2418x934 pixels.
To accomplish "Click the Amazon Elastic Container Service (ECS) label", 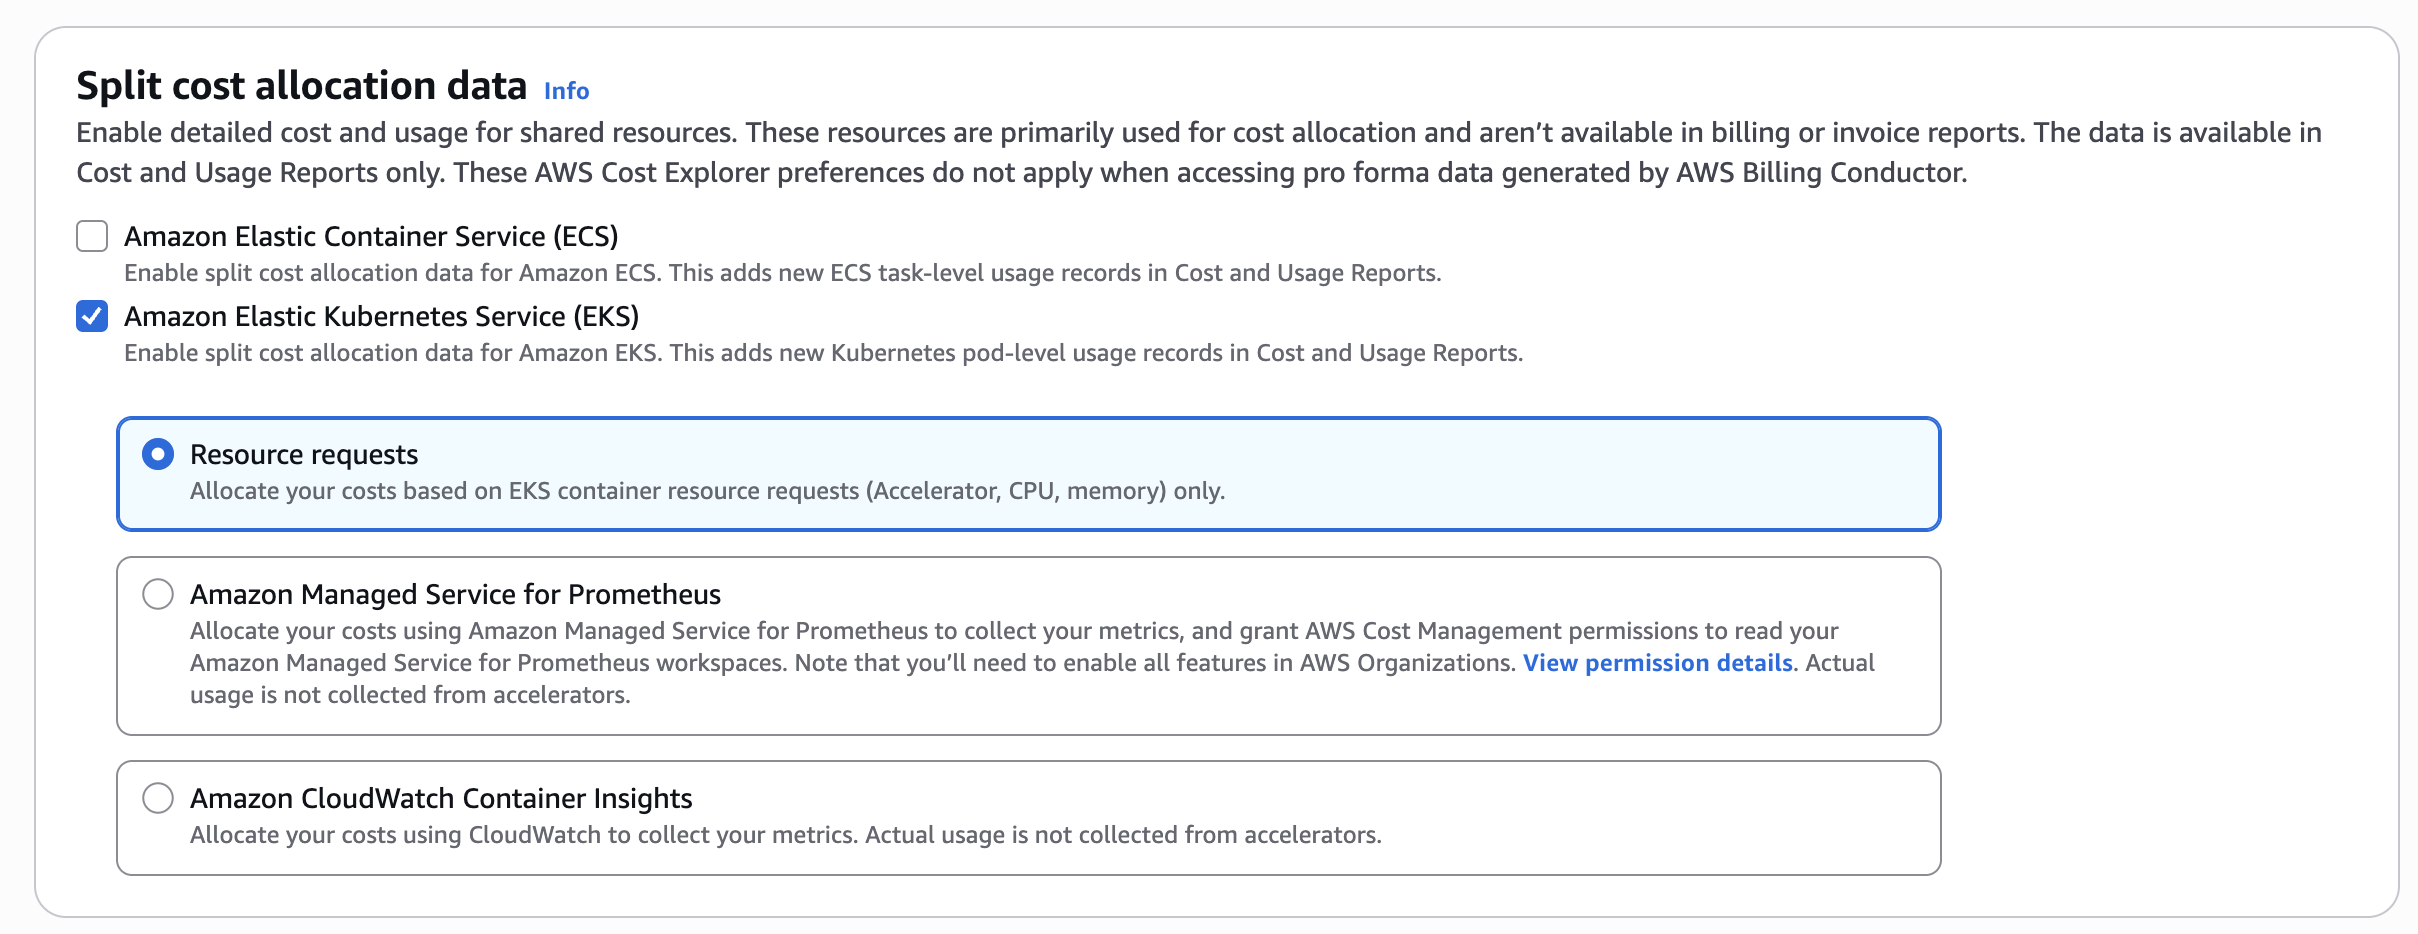I will 371,237.
